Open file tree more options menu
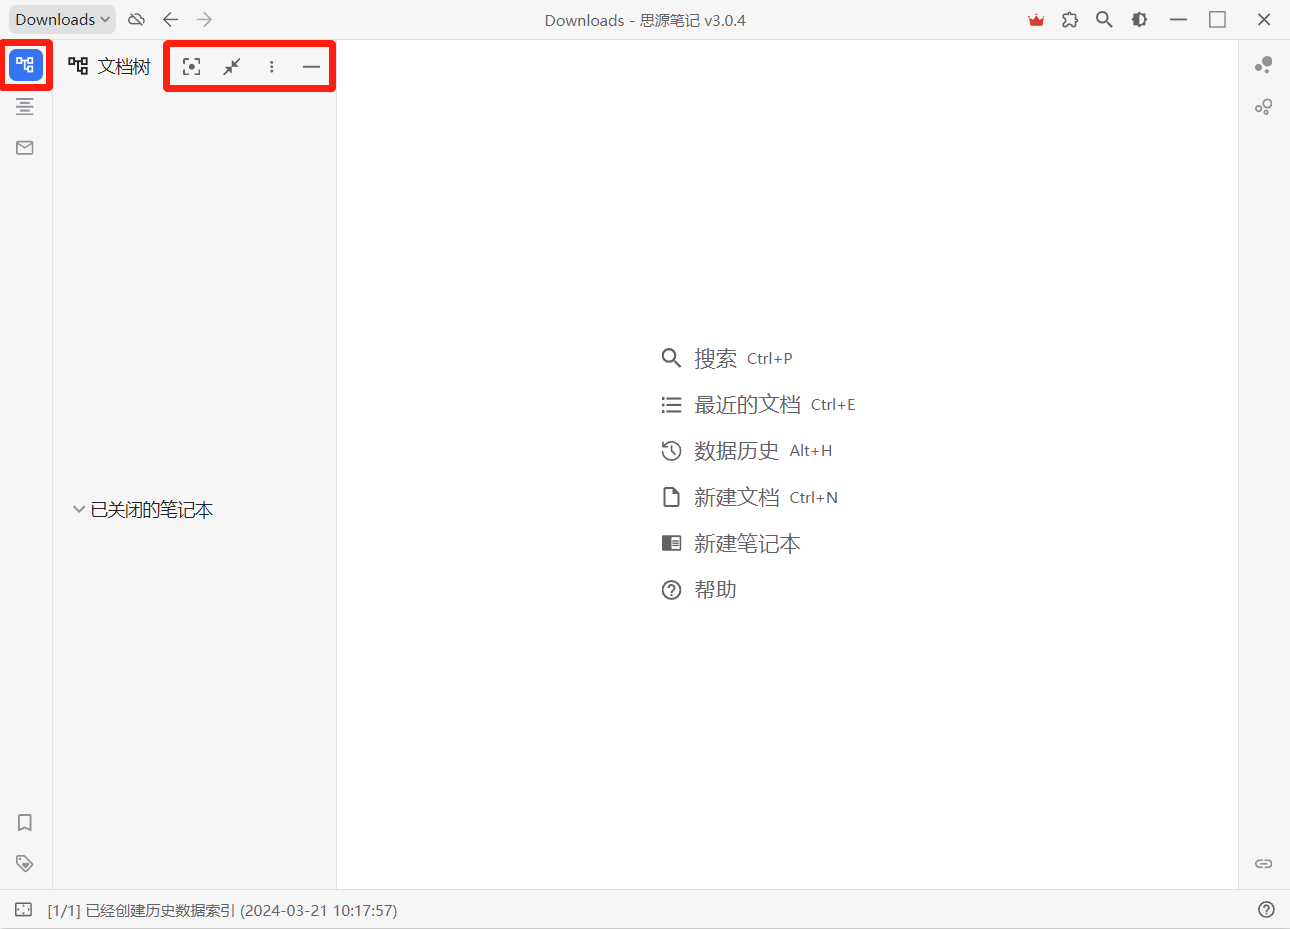Image resolution: width=1290 pixels, height=929 pixels. pos(272,66)
